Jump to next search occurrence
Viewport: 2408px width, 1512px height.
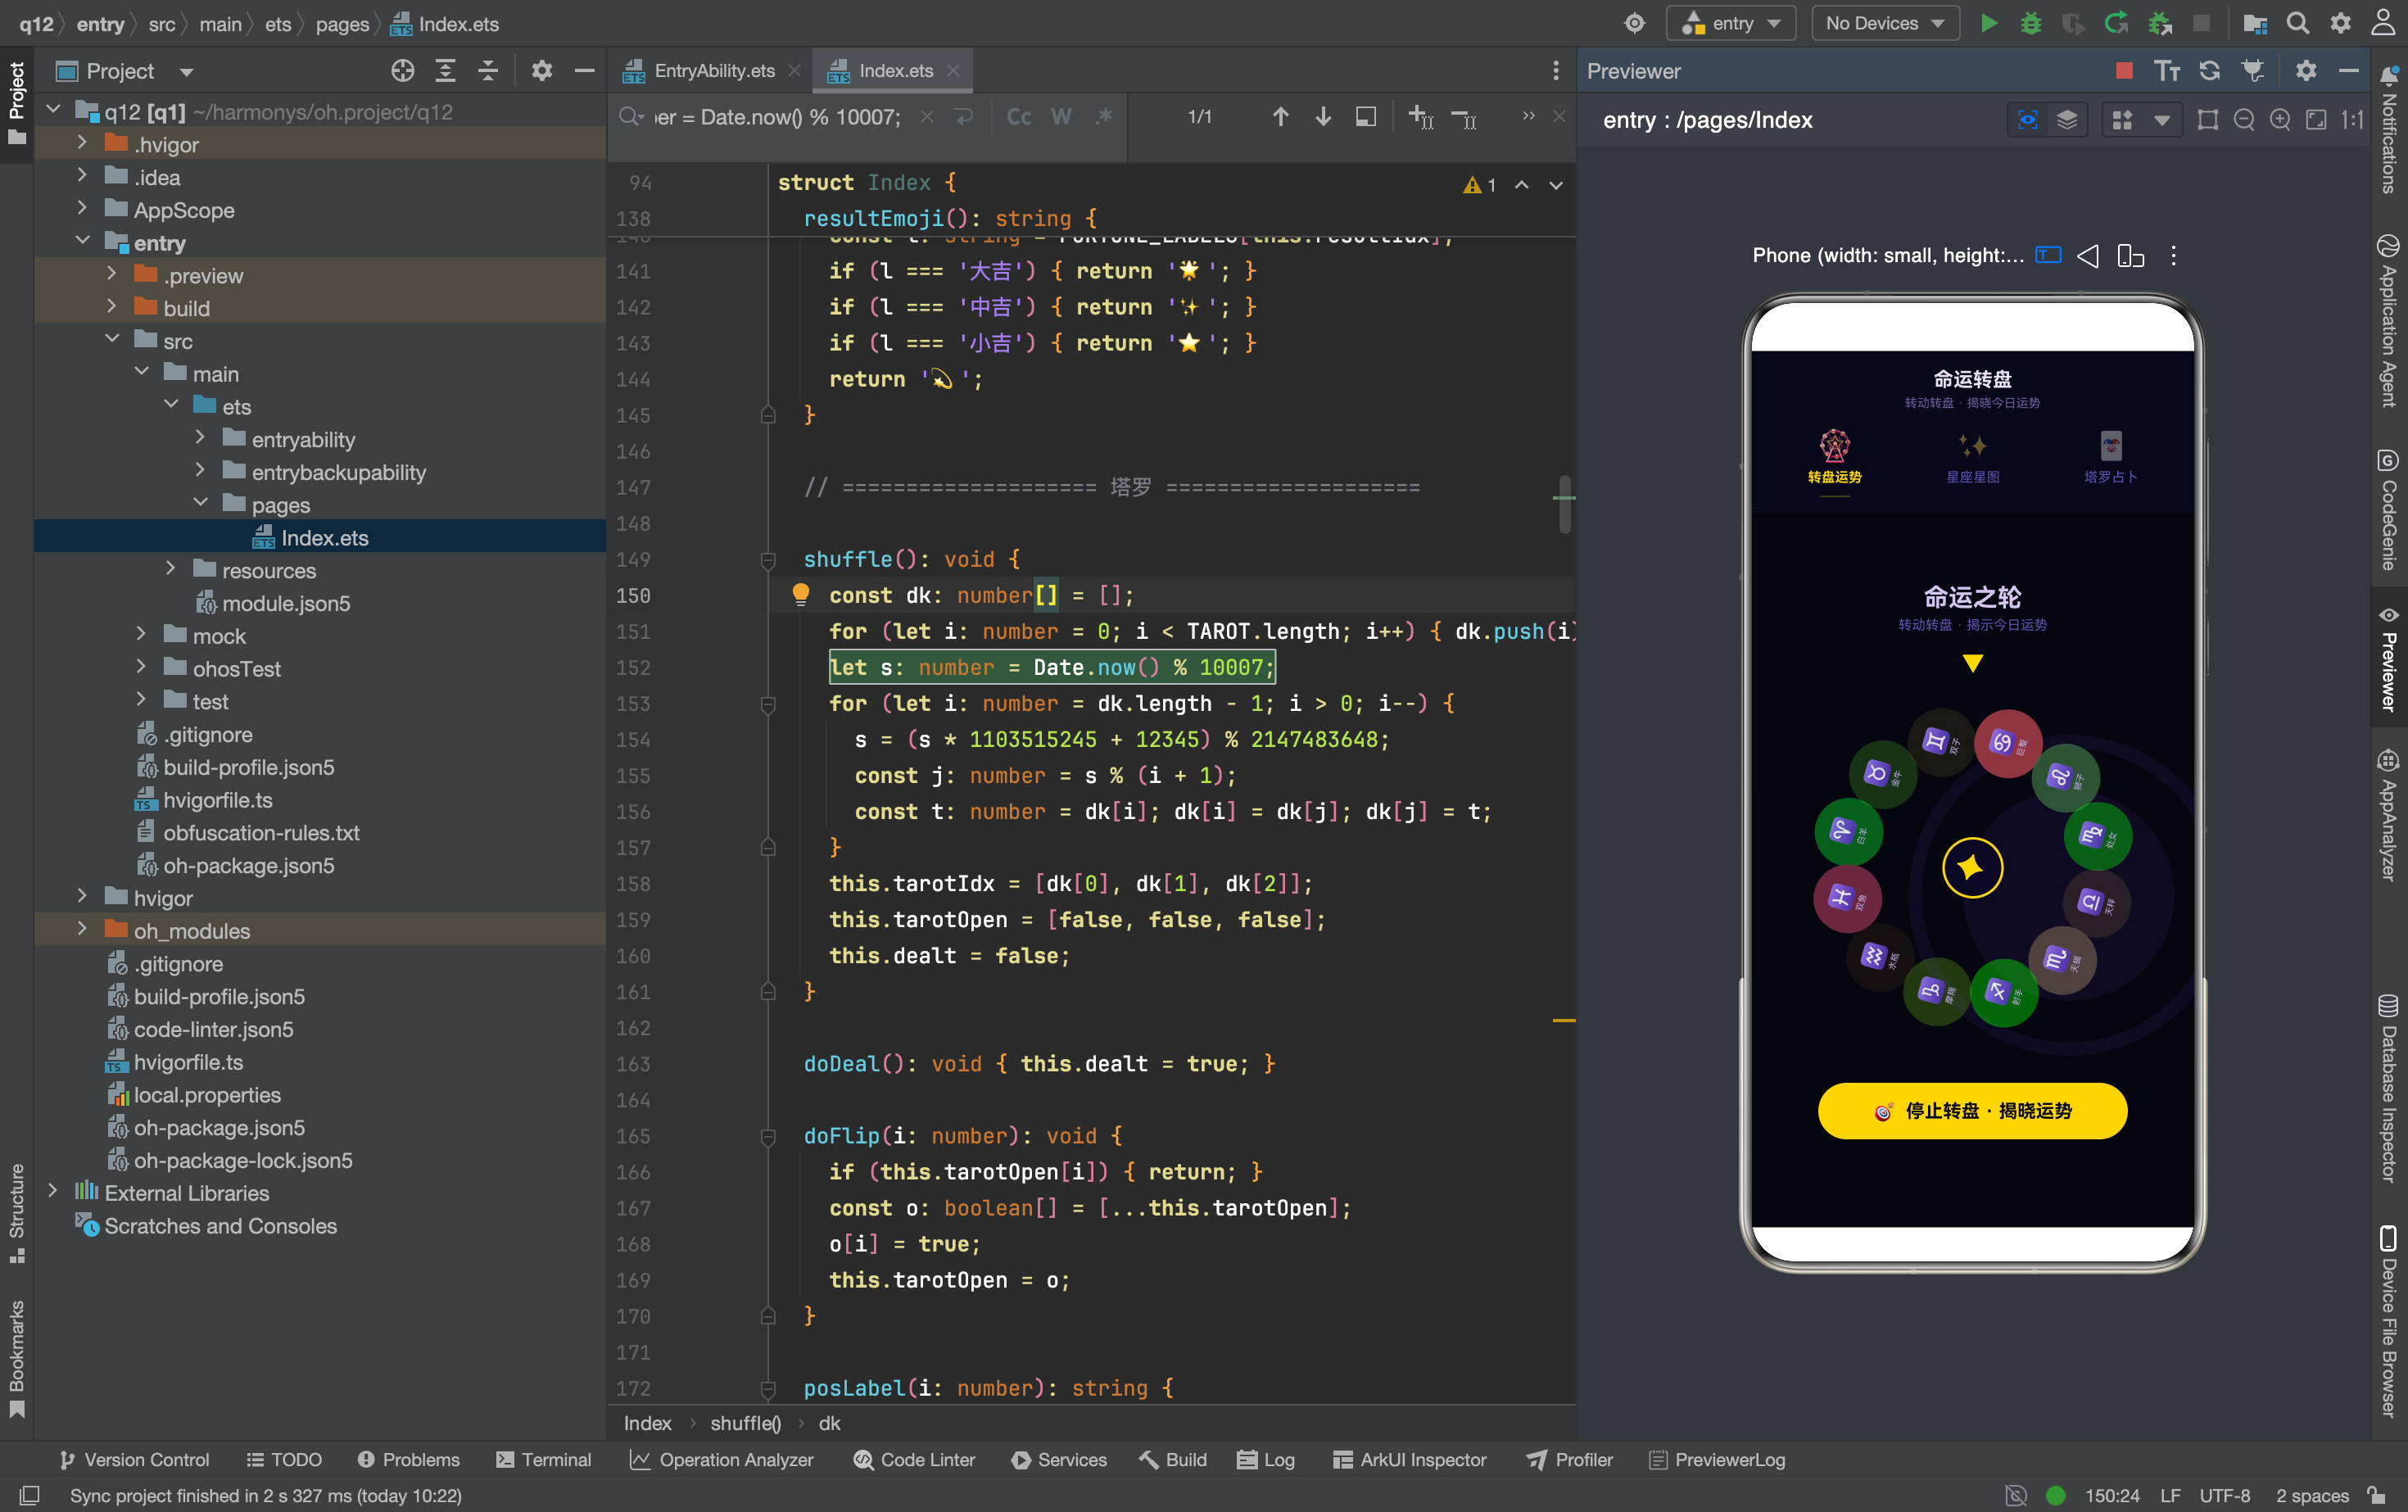click(x=1323, y=117)
